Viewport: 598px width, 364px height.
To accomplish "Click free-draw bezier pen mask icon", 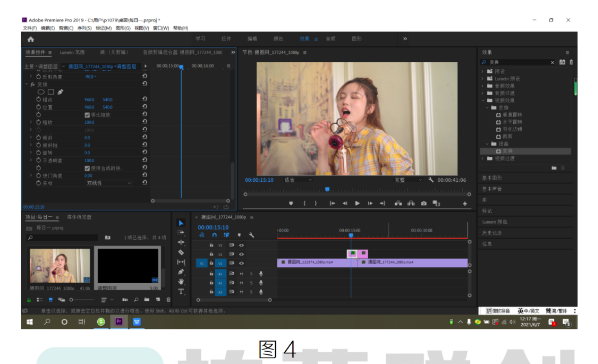I will point(60,92).
